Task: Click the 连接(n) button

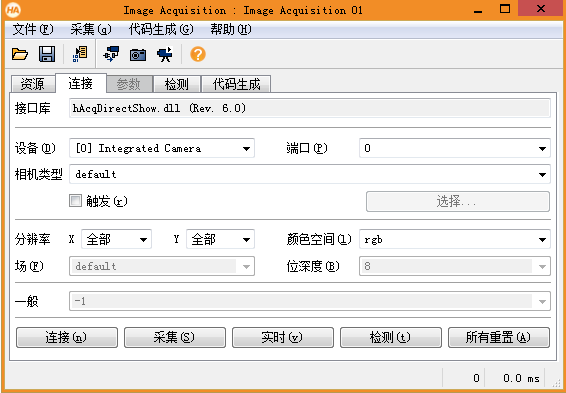Action: pos(67,337)
